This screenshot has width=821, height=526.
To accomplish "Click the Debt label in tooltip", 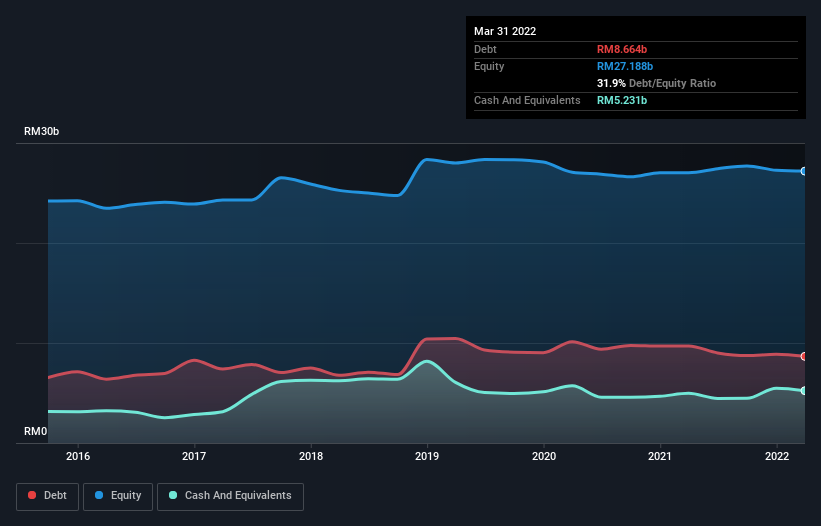I will [485, 49].
